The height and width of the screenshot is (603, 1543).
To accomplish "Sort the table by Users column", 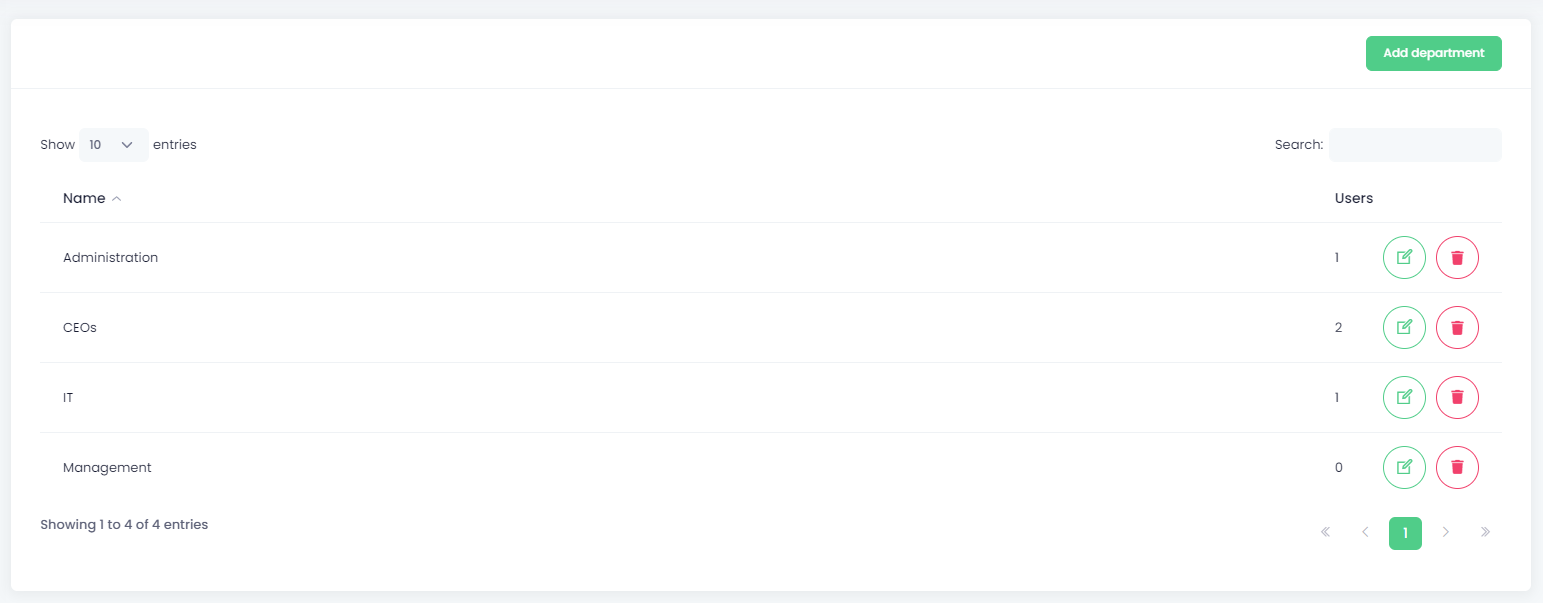I will pos(1354,198).
